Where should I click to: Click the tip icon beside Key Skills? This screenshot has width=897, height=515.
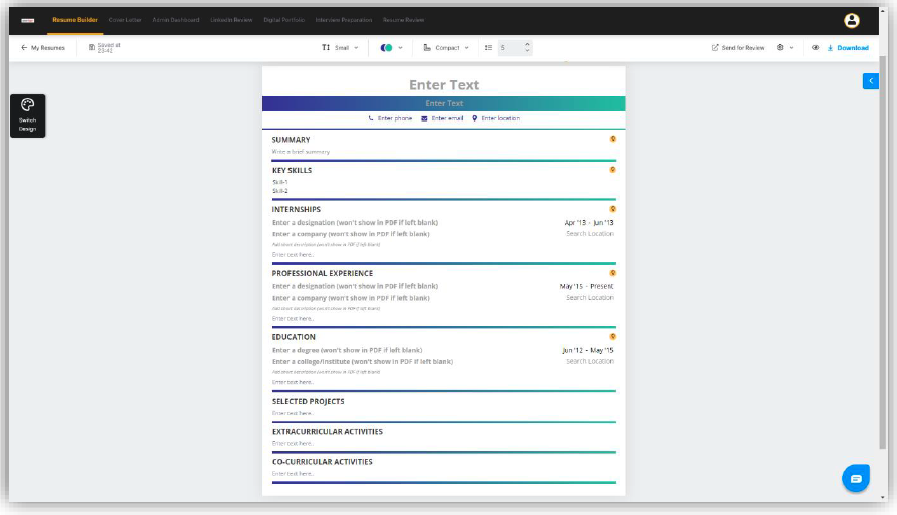[613, 170]
